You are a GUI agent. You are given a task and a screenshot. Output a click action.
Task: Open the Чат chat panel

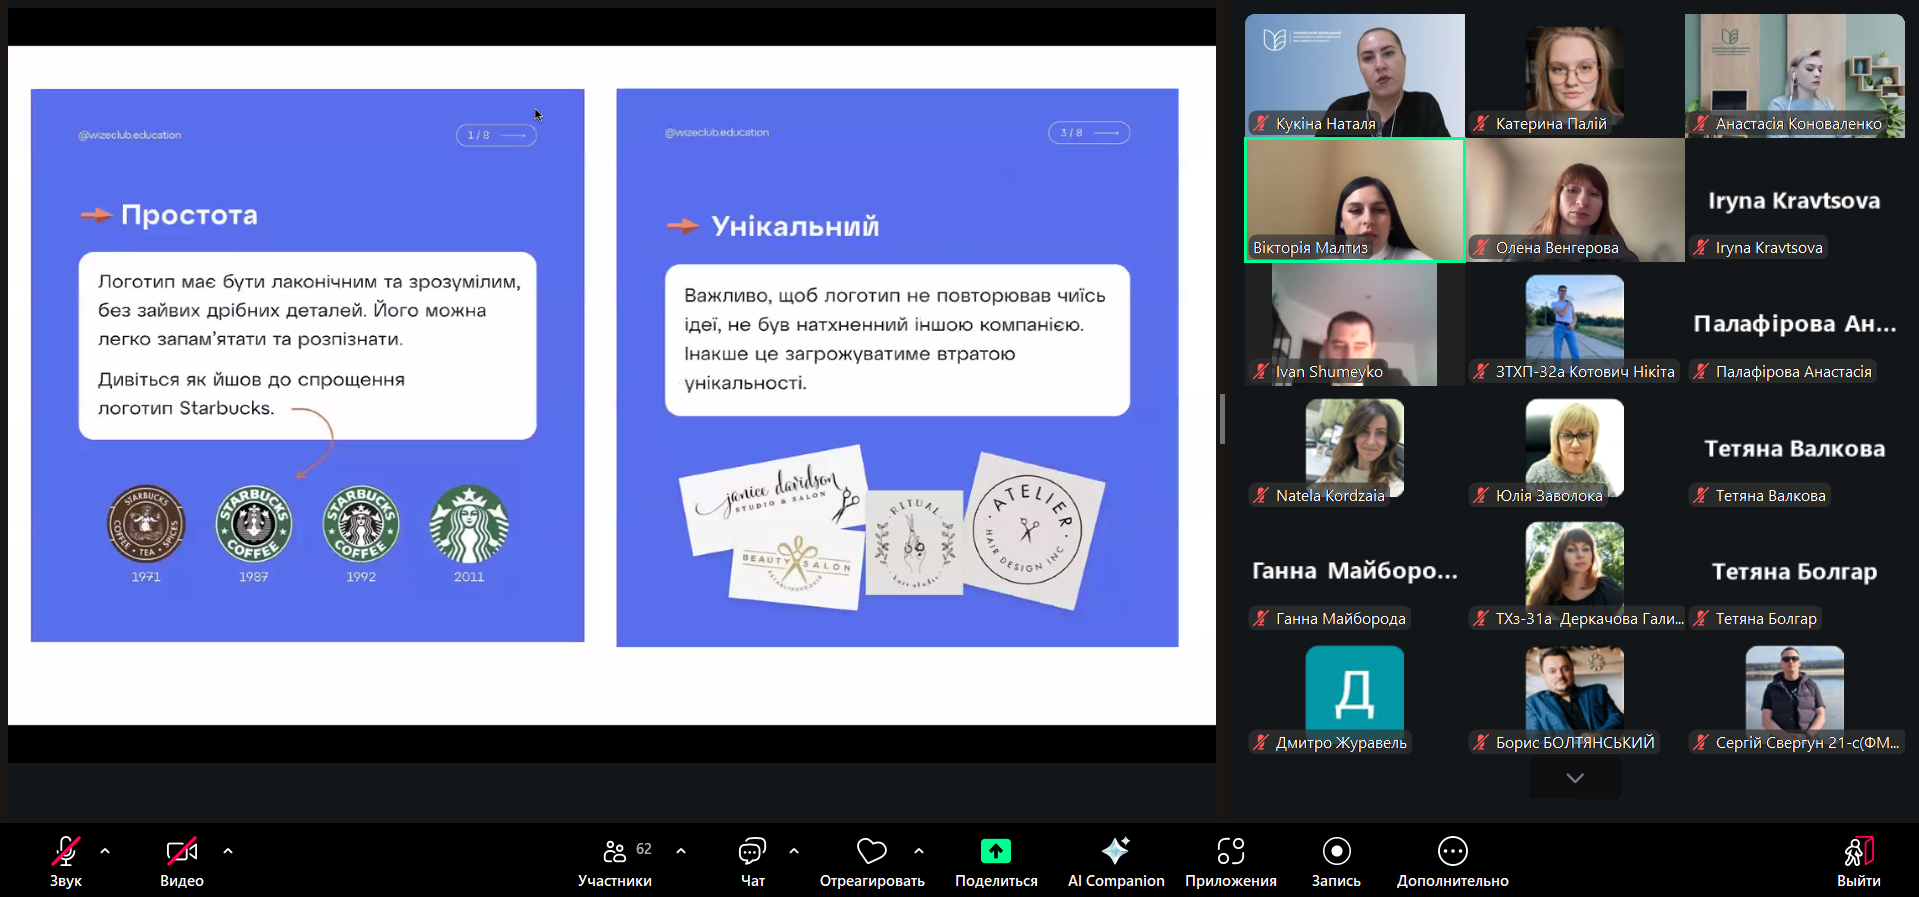(x=752, y=861)
